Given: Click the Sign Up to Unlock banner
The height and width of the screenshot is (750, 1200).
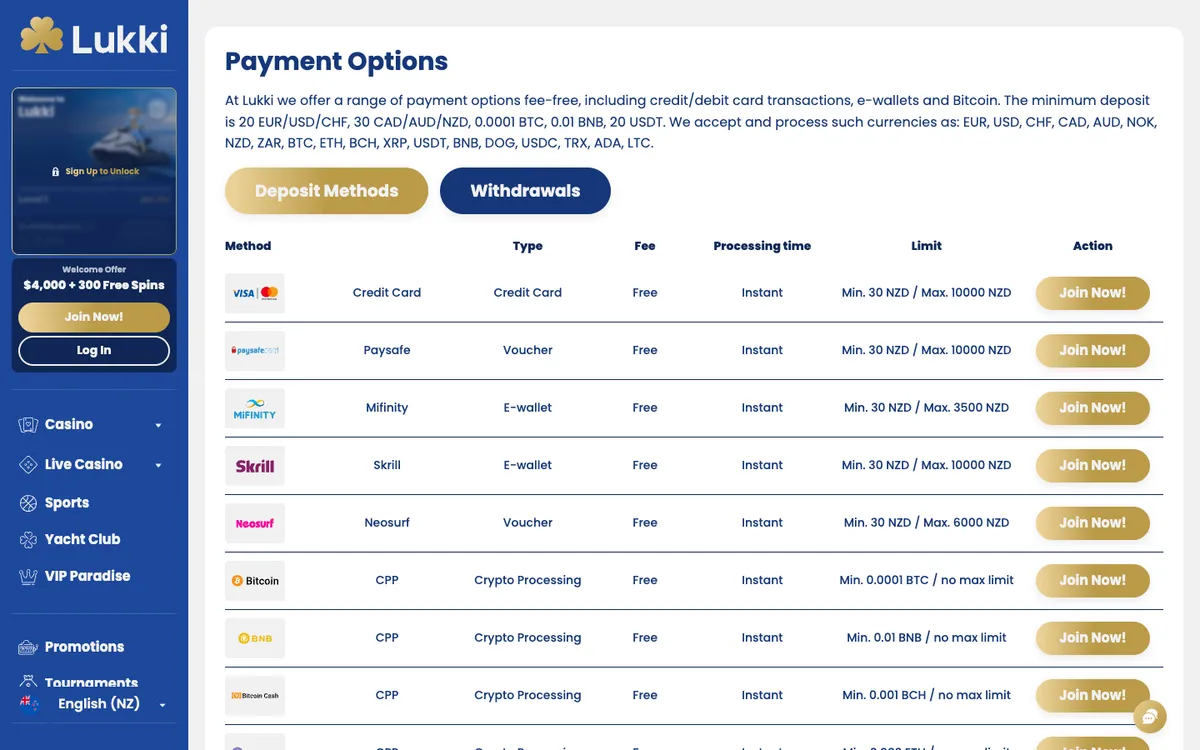Looking at the screenshot, I should point(94,171).
